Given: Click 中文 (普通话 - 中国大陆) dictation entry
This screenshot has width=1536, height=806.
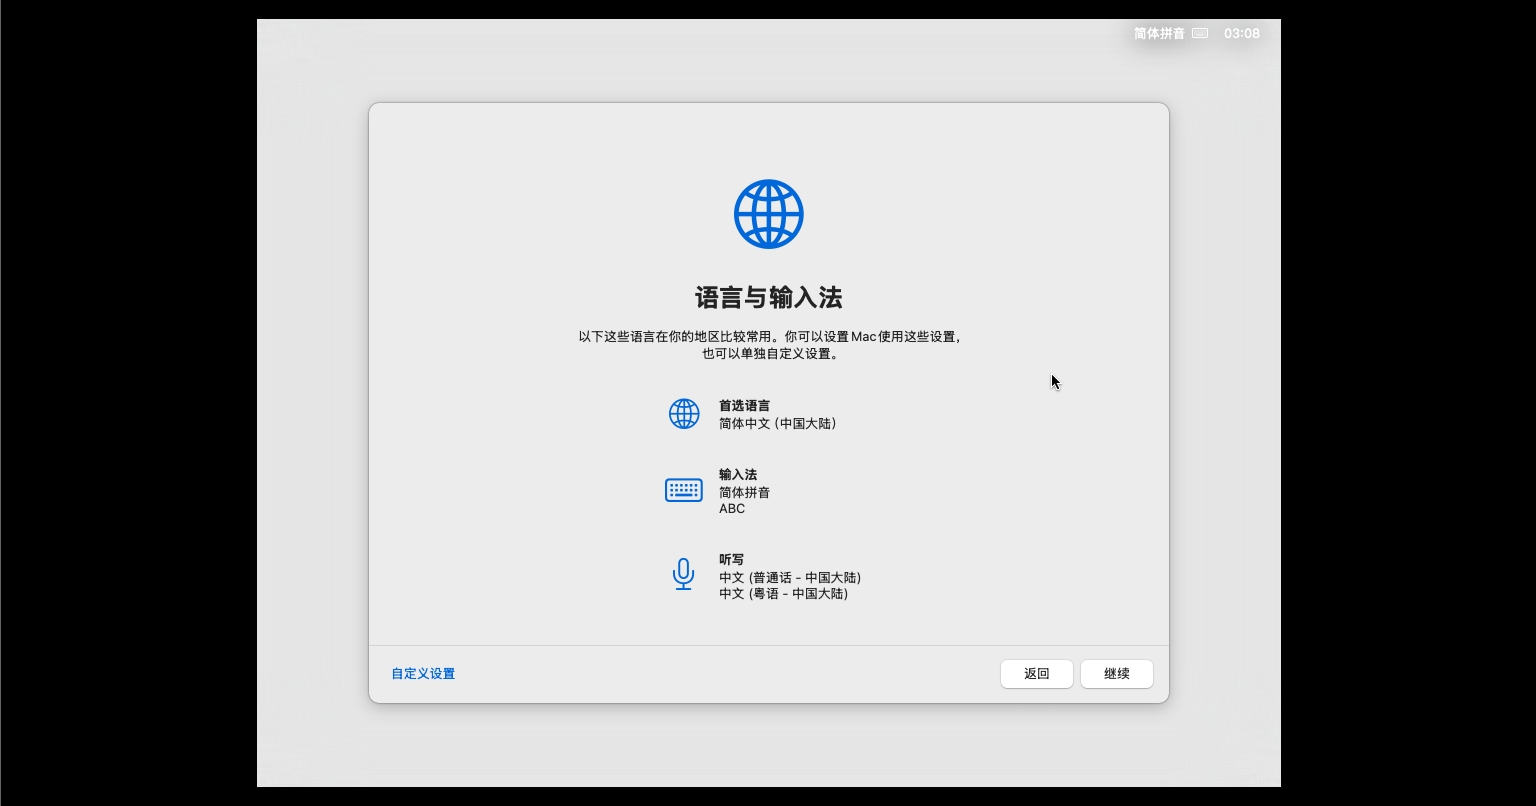Looking at the screenshot, I should click(x=790, y=577).
